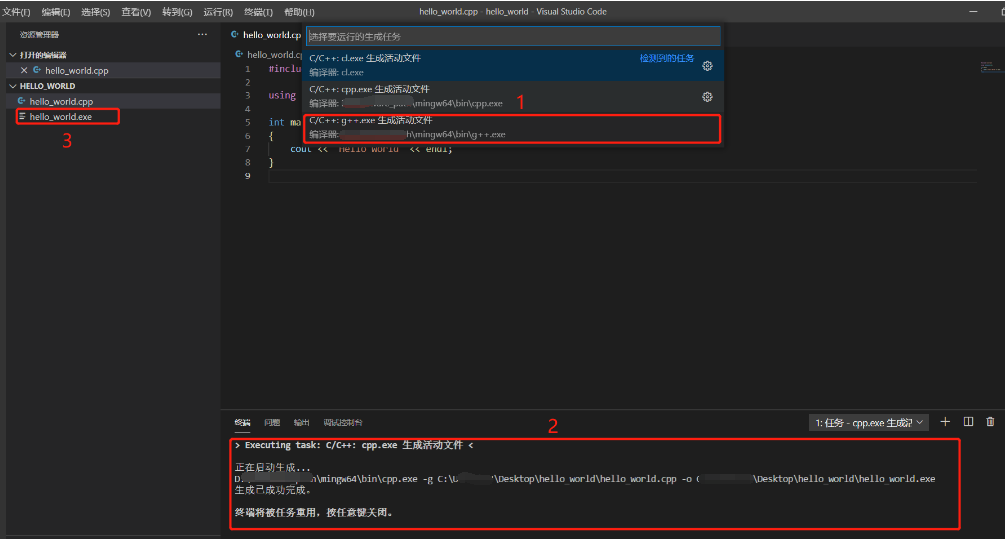The height and width of the screenshot is (539, 1005).
Task: Open the explorer panel three-dot more actions
Action: pos(203,34)
